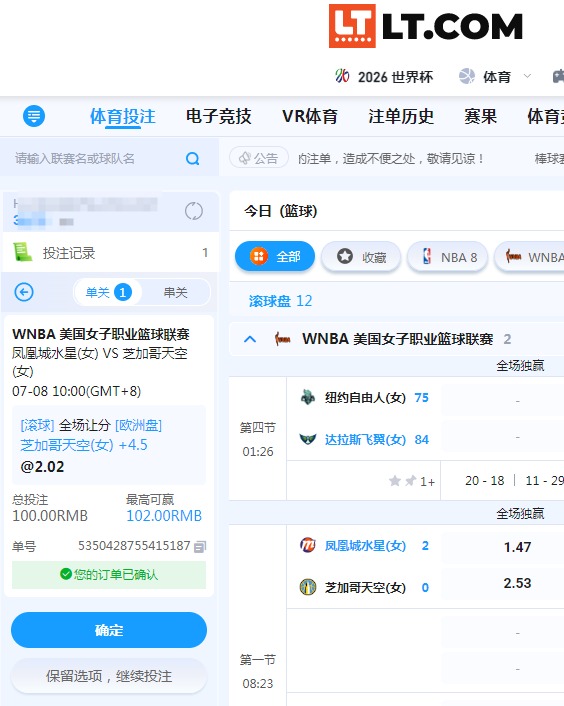Click the 总投注 100.00RMB amount

click(50, 516)
